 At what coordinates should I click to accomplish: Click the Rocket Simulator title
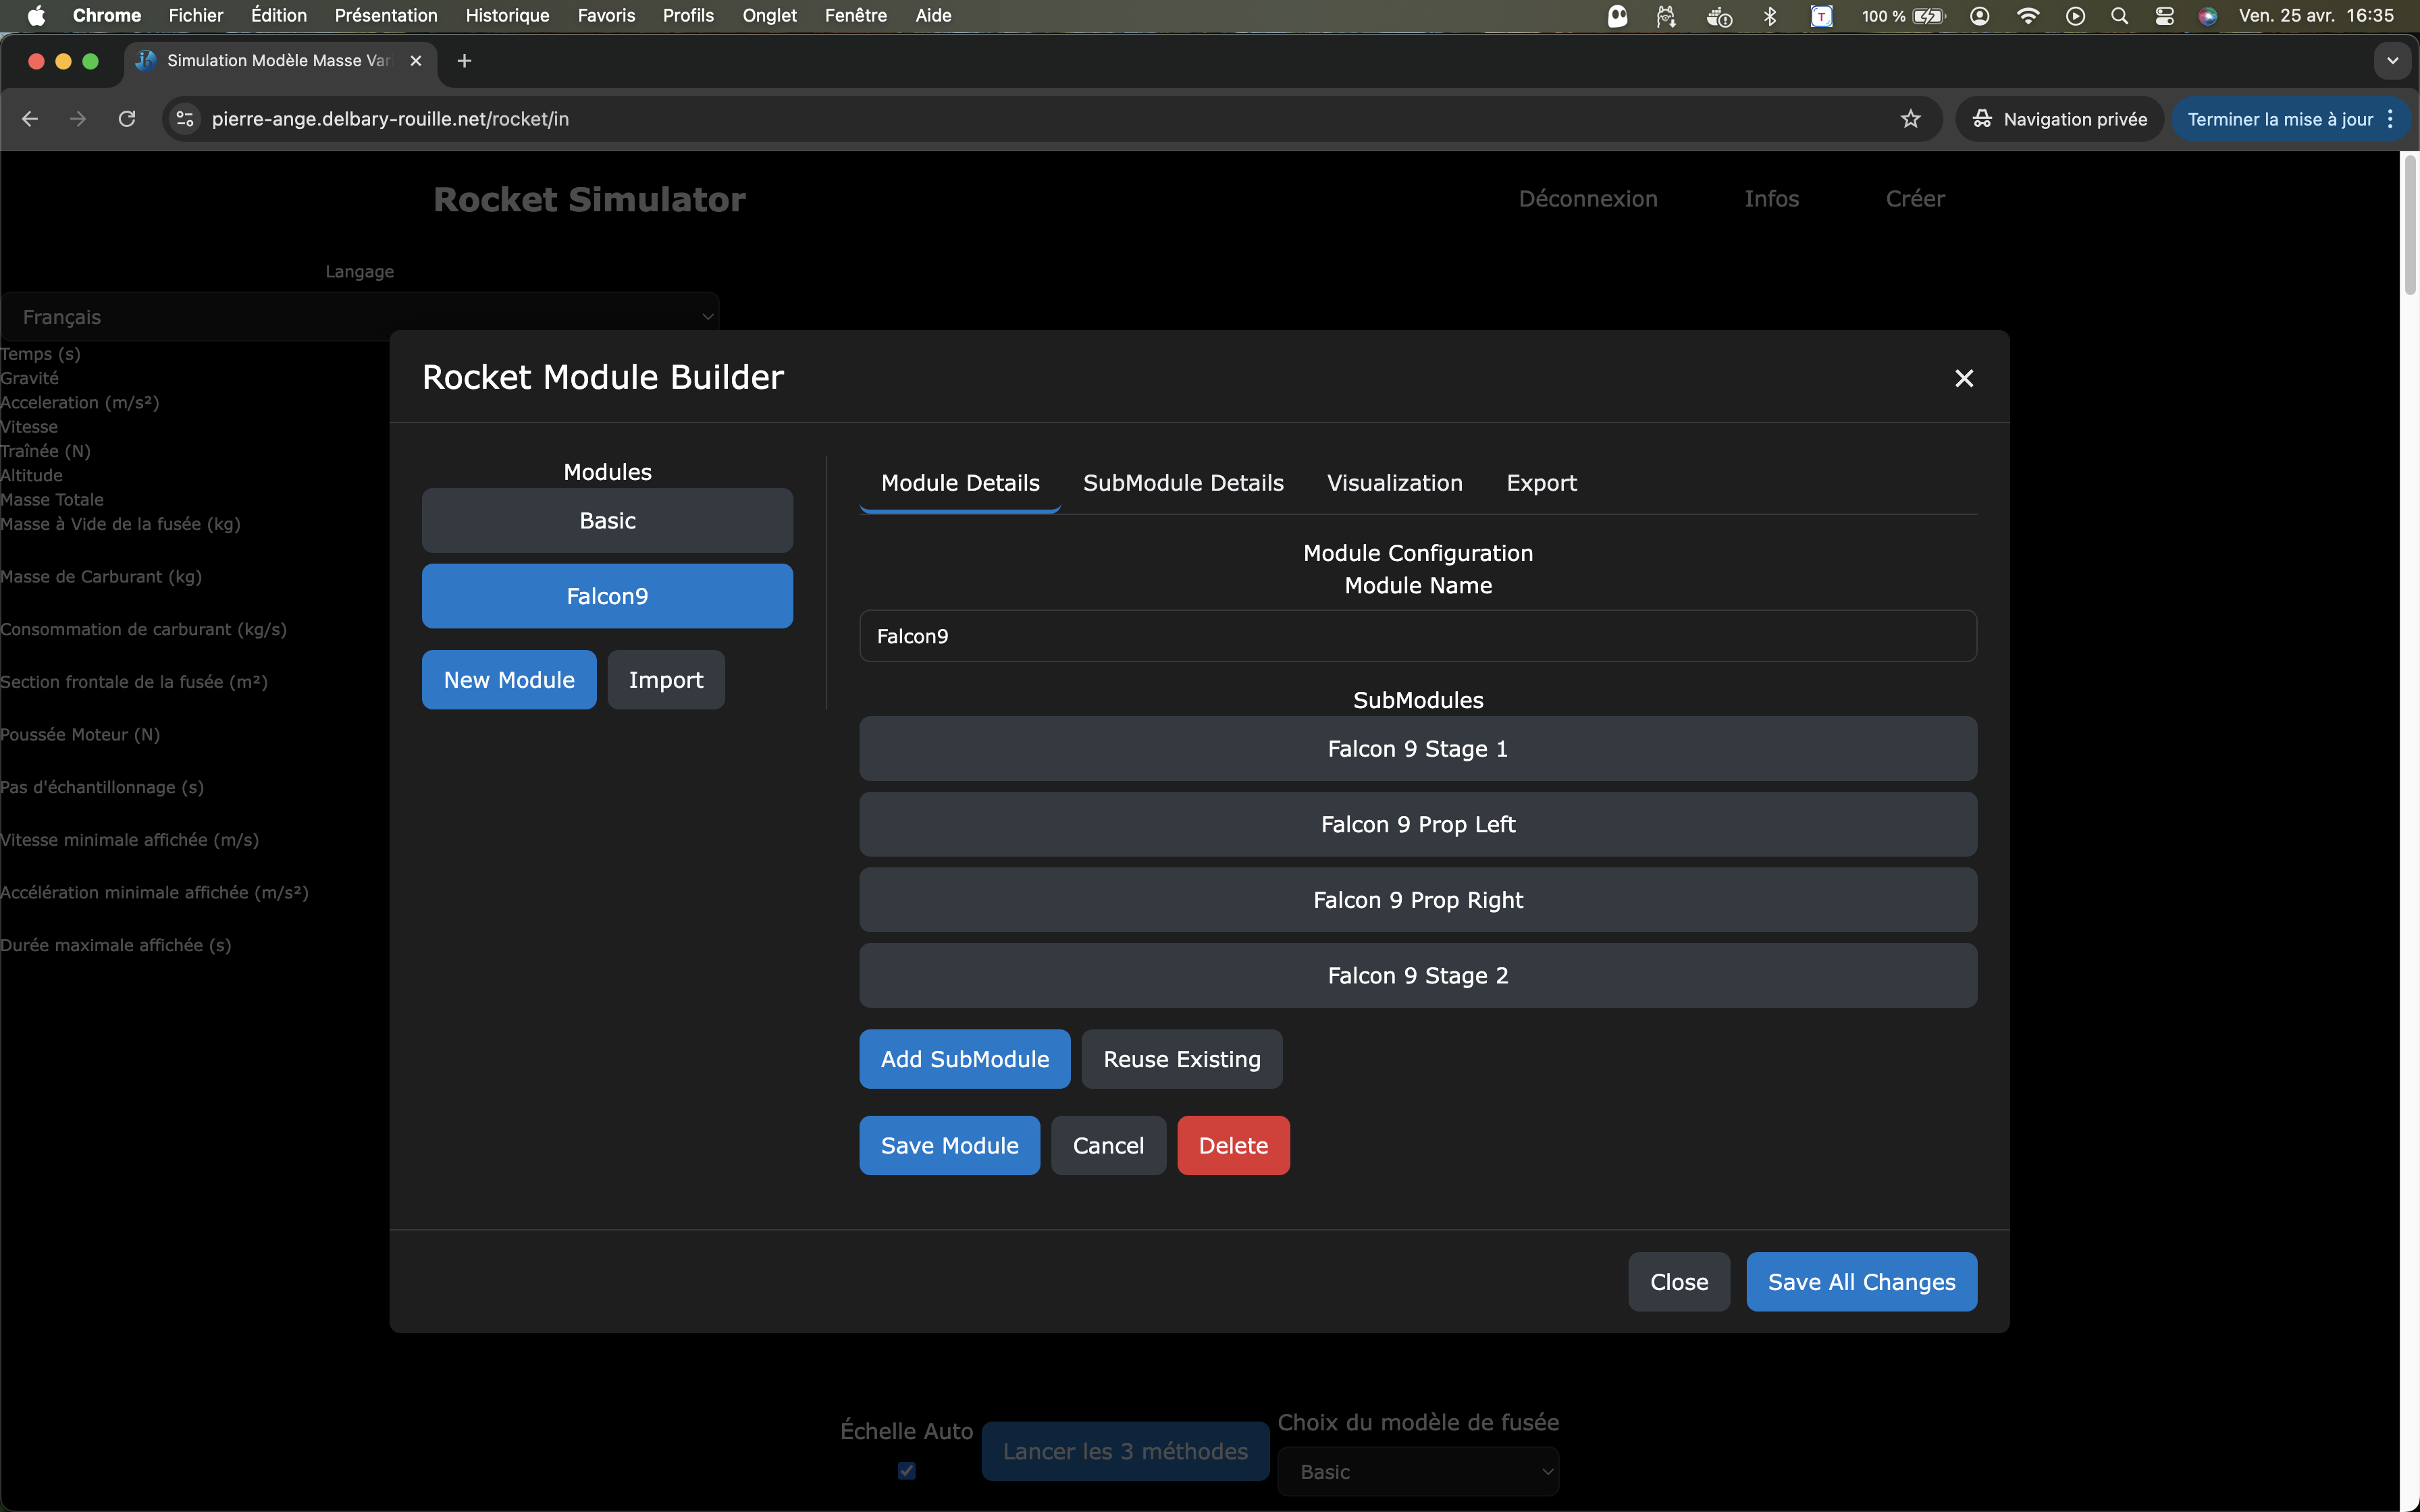pos(590,199)
